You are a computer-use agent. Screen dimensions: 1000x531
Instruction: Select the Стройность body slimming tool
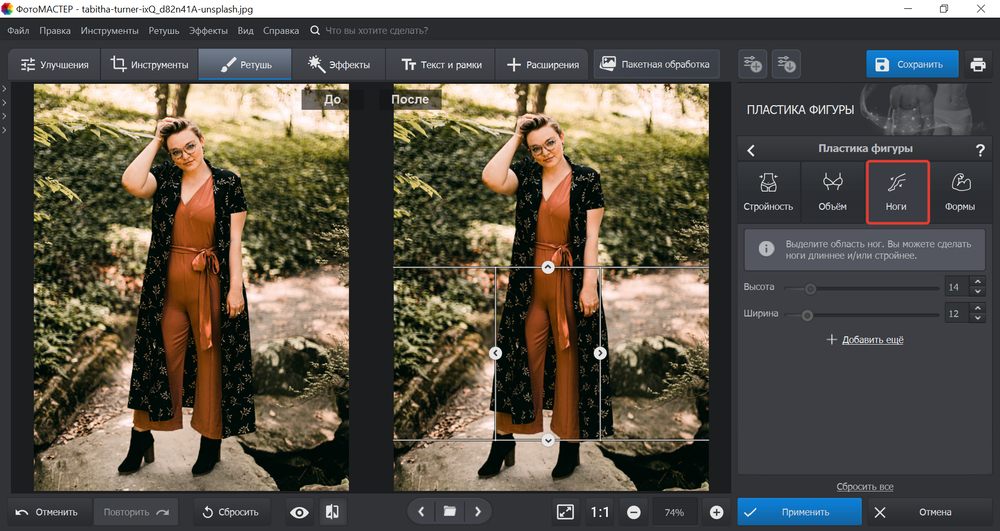click(768, 192)
